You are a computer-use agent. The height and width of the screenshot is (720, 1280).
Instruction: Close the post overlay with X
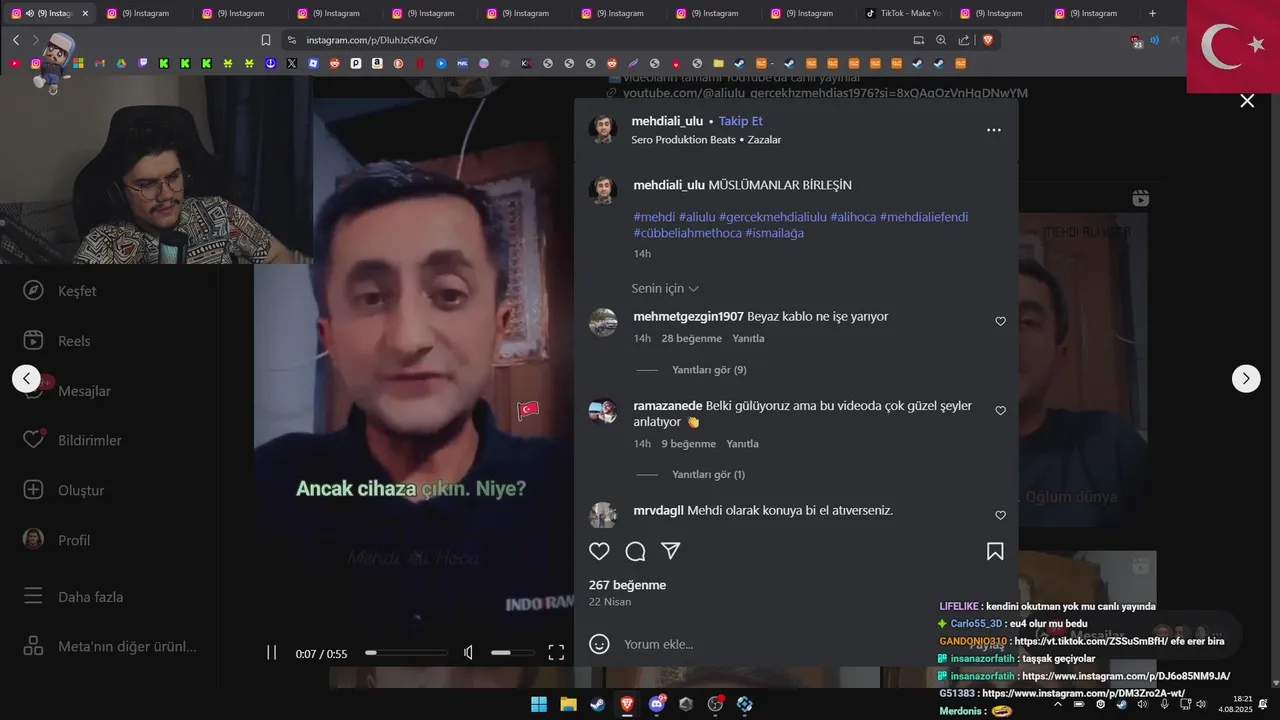point(1247,101)
